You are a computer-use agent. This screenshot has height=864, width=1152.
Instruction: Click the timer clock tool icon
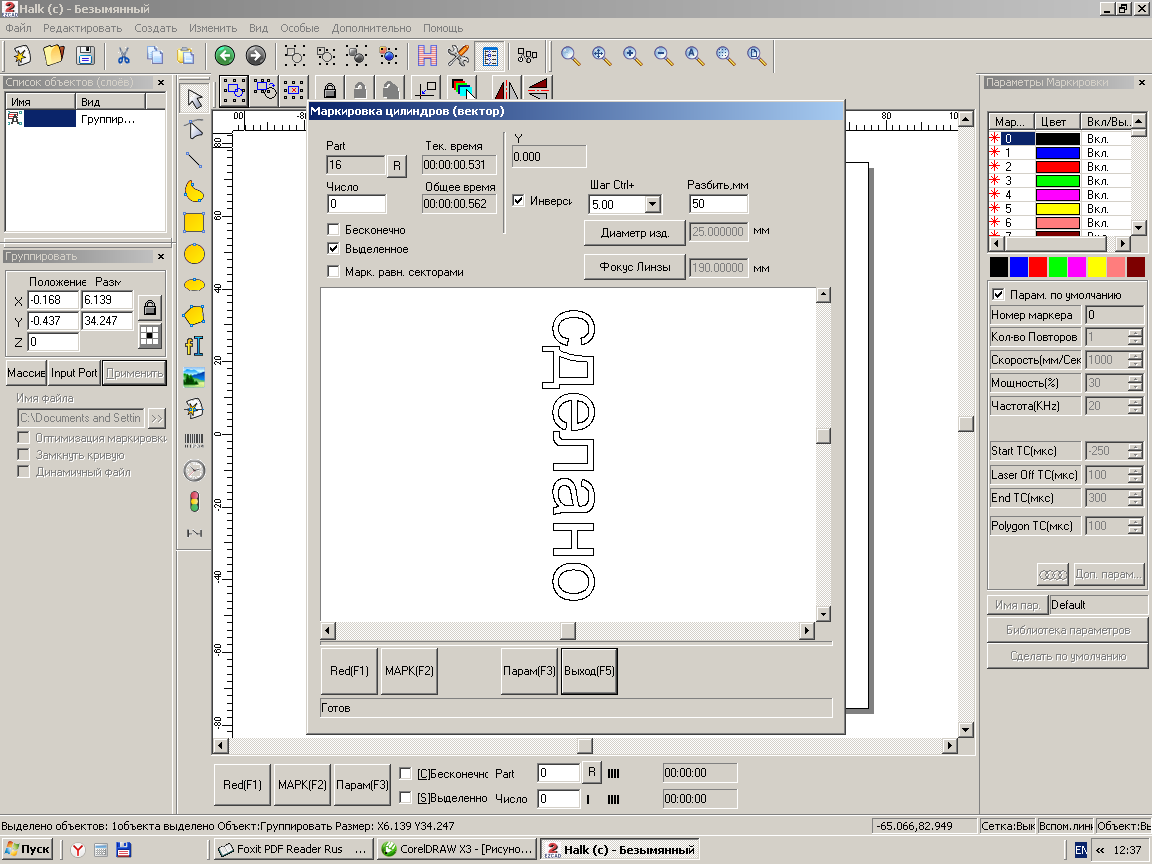[x=194, y=470]
